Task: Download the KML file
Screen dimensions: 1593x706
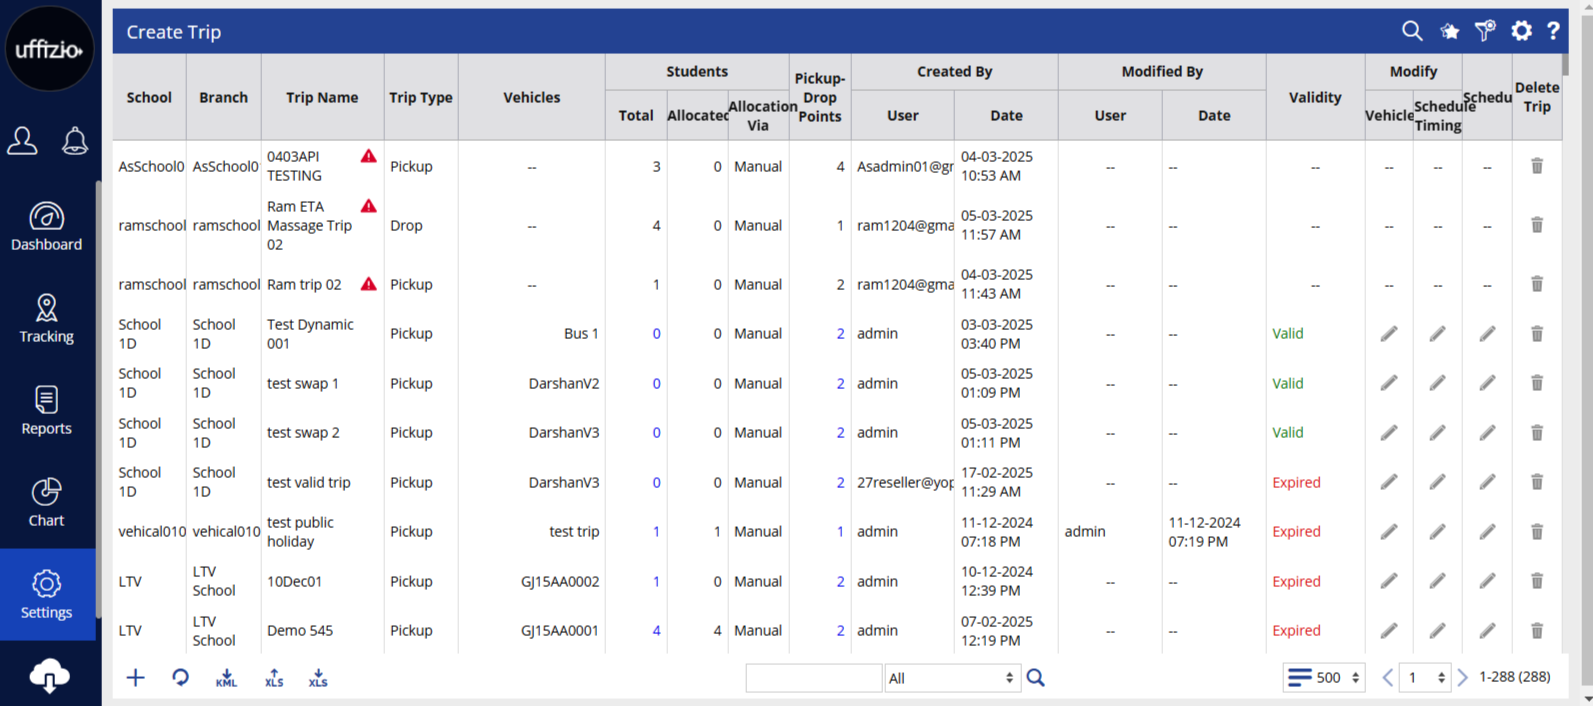Action: click(x=226, y=679)
